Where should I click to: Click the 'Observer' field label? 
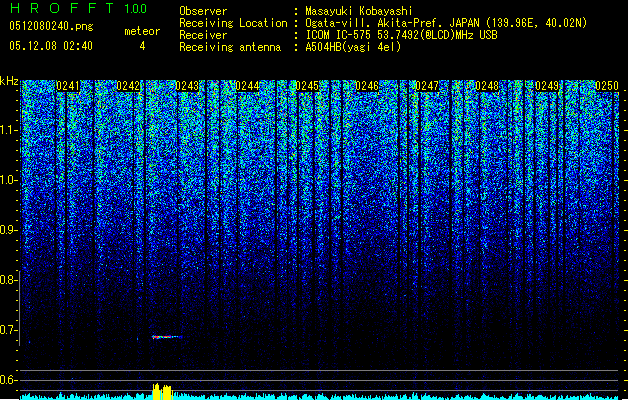[x=203, y=11]
